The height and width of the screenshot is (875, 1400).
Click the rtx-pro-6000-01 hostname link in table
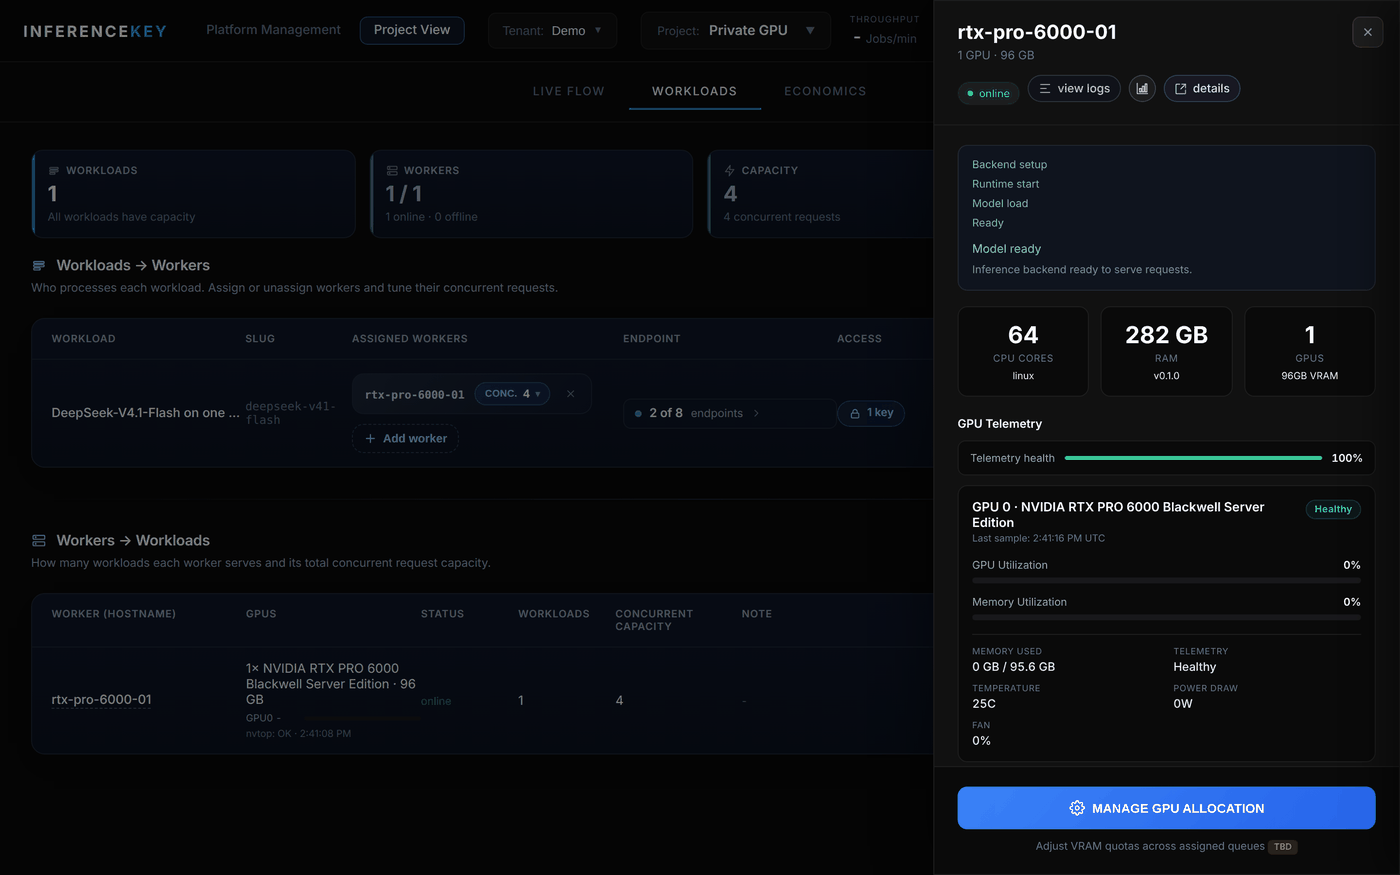click(102, 700)
